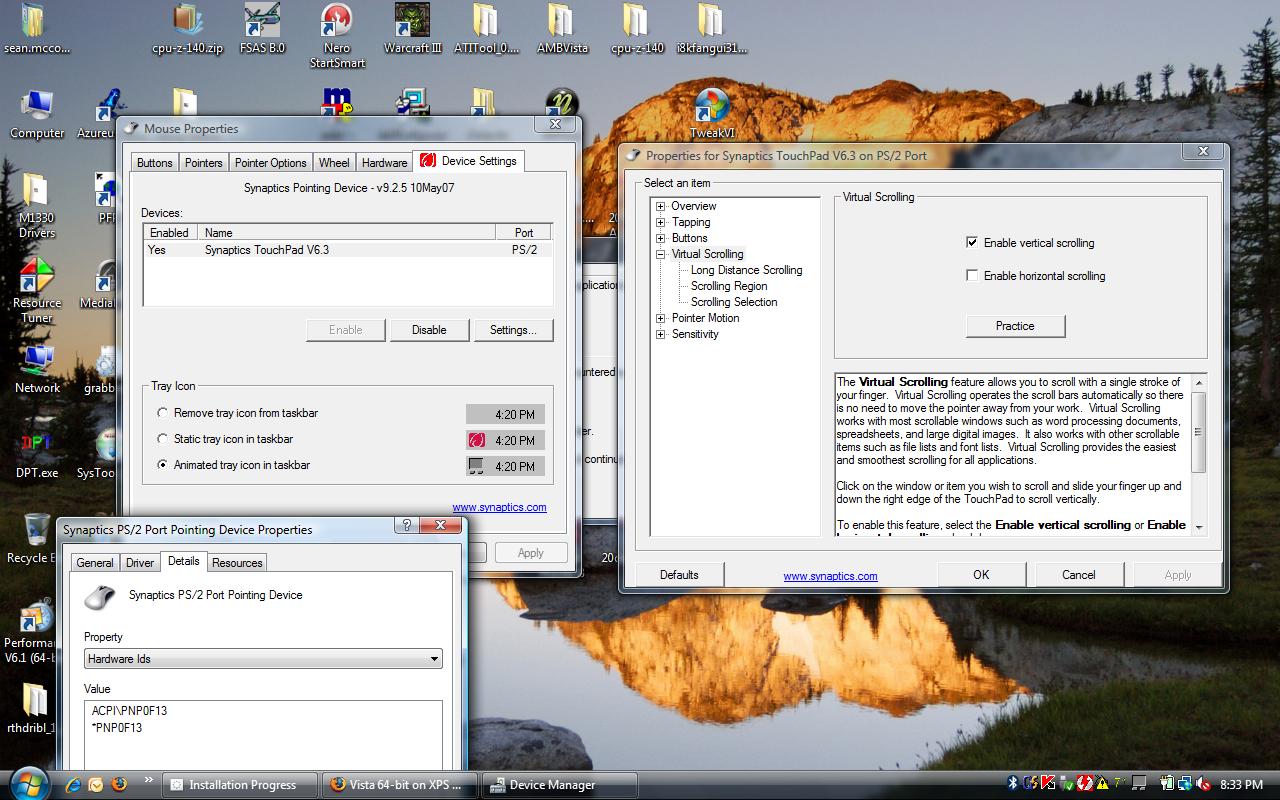Expand the Buttons node in Synaptics tree
1280x800 pixels.
661,239
